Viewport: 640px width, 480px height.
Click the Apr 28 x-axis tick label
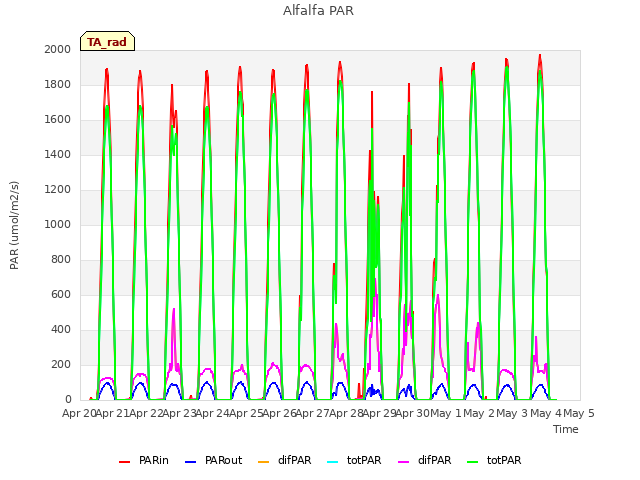point(346,413)
